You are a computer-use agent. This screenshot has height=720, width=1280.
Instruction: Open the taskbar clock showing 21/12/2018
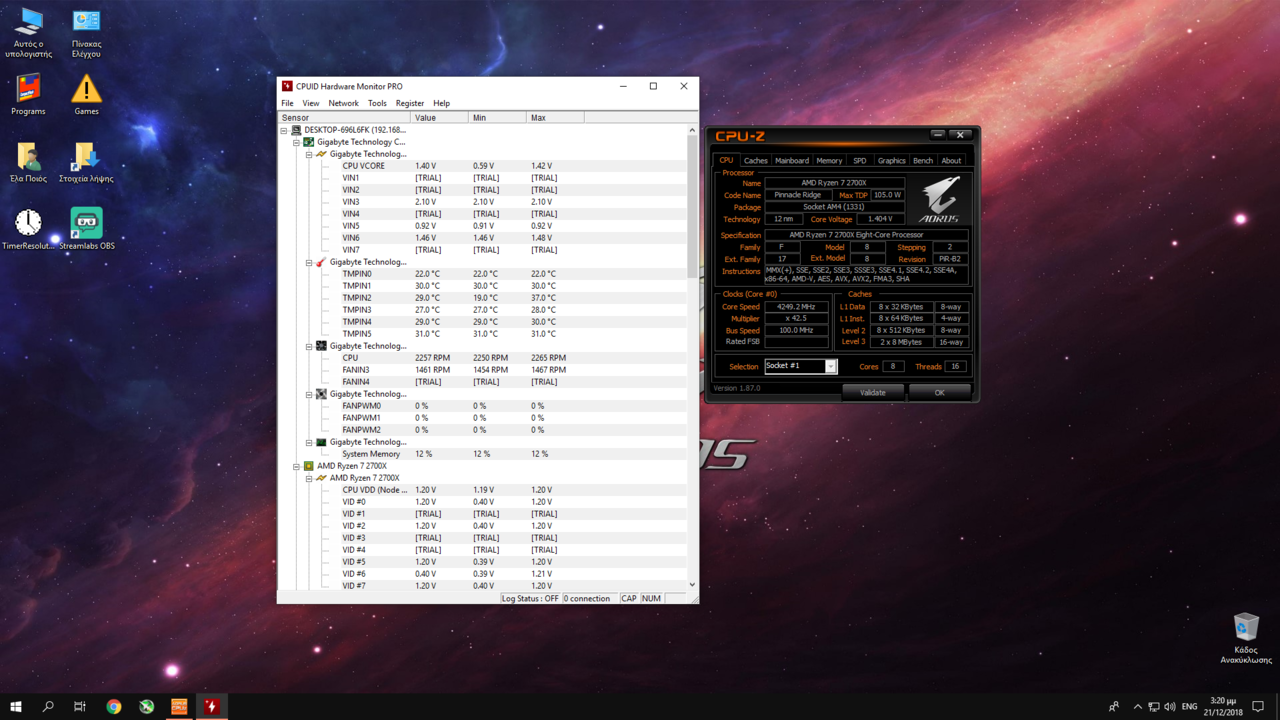click(1223, 706)
